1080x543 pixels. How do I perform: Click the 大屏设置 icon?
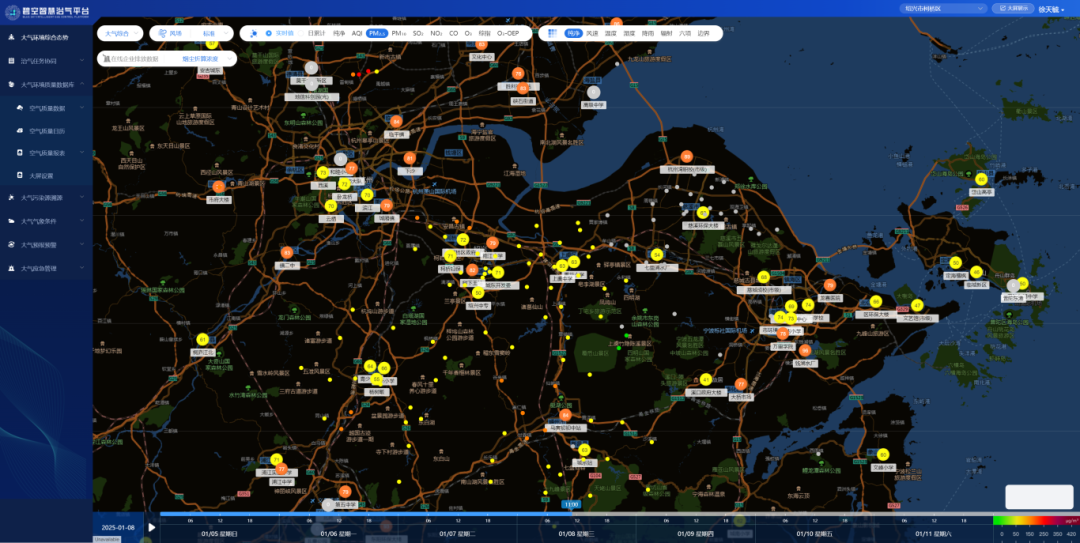[x=21, y=176]
